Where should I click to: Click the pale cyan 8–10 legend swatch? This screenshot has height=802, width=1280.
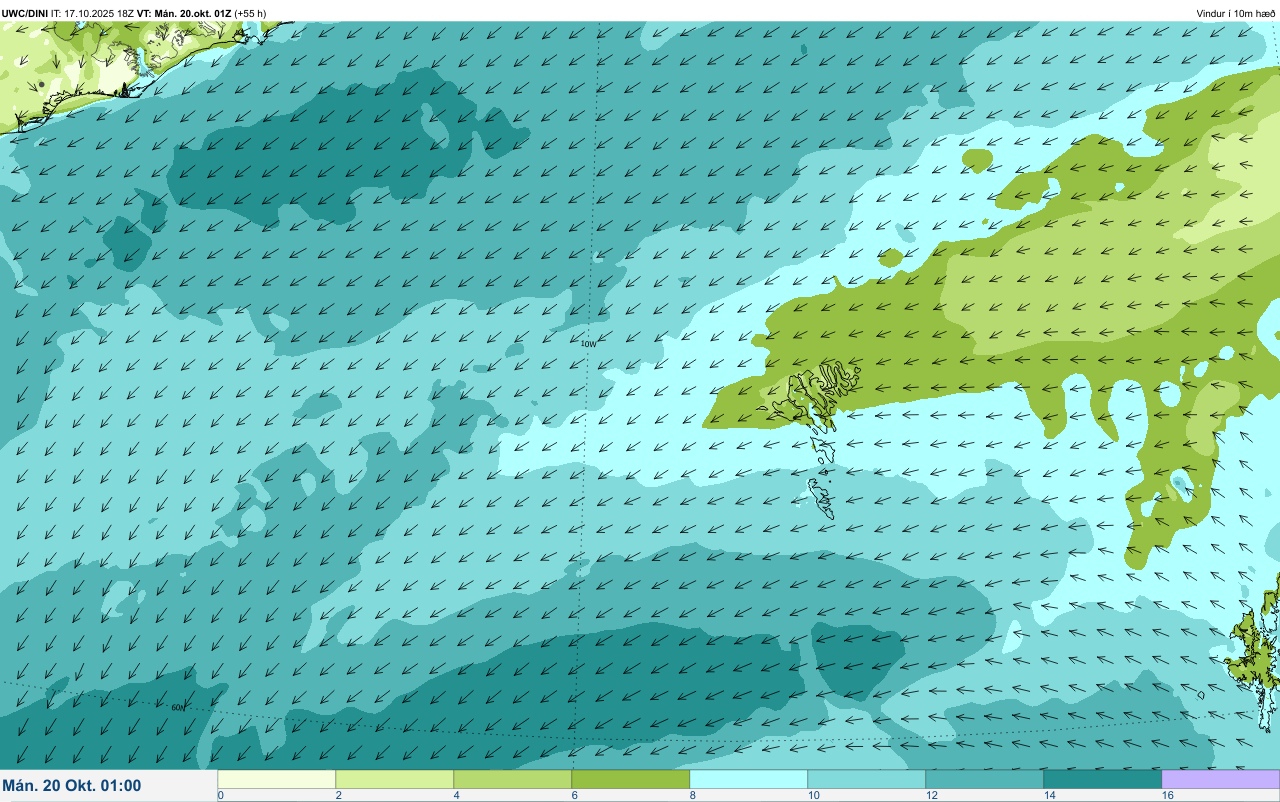click(x=748, y=779)
